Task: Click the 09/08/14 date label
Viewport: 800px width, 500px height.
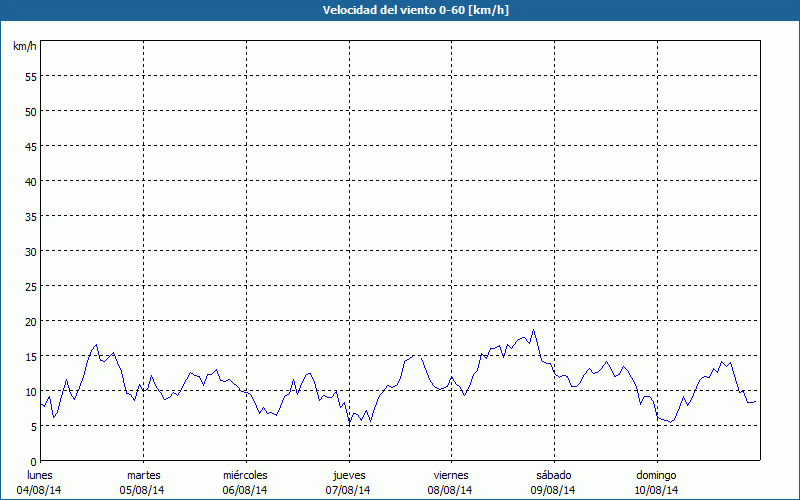Action: (x=553, y=490)
